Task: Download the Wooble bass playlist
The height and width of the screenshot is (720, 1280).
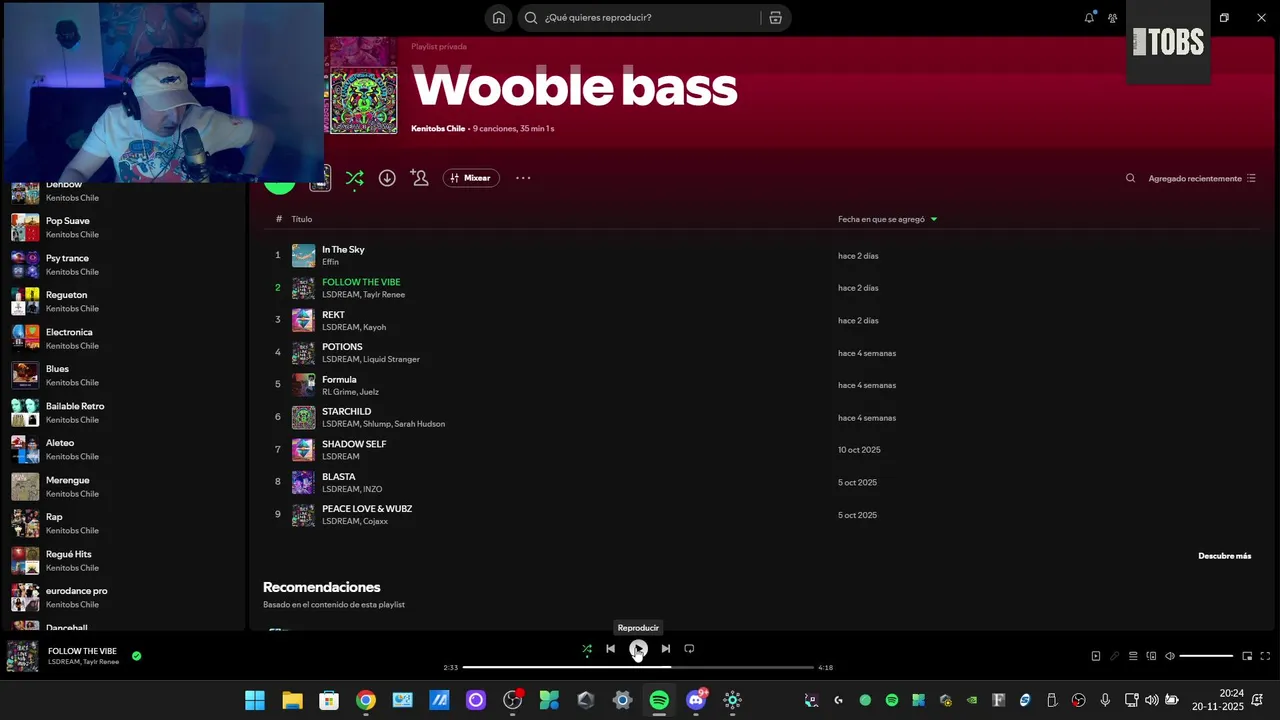Action: click(387, 178)
